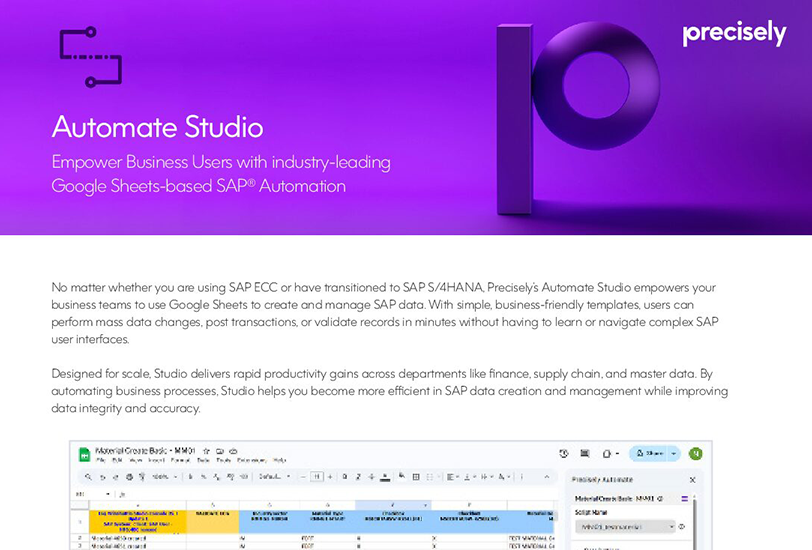Open the comments icon in header
This screenshot has width=812, height=550.
[x=585, y=453]
